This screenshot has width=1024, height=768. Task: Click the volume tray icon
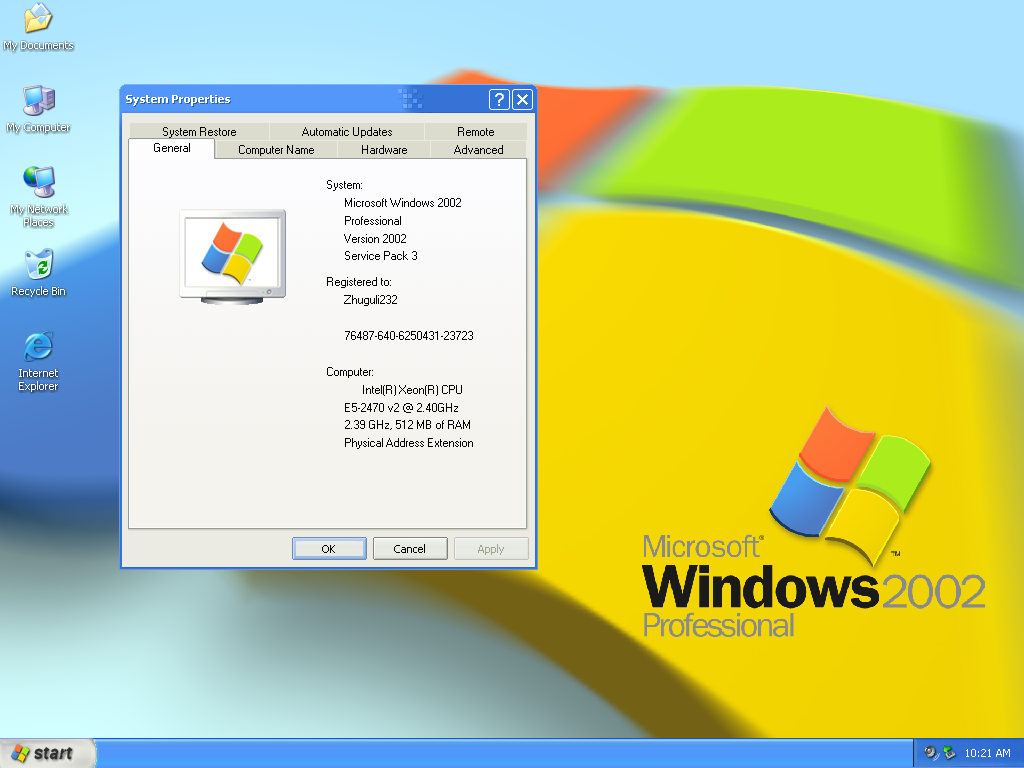pos(931,753)
